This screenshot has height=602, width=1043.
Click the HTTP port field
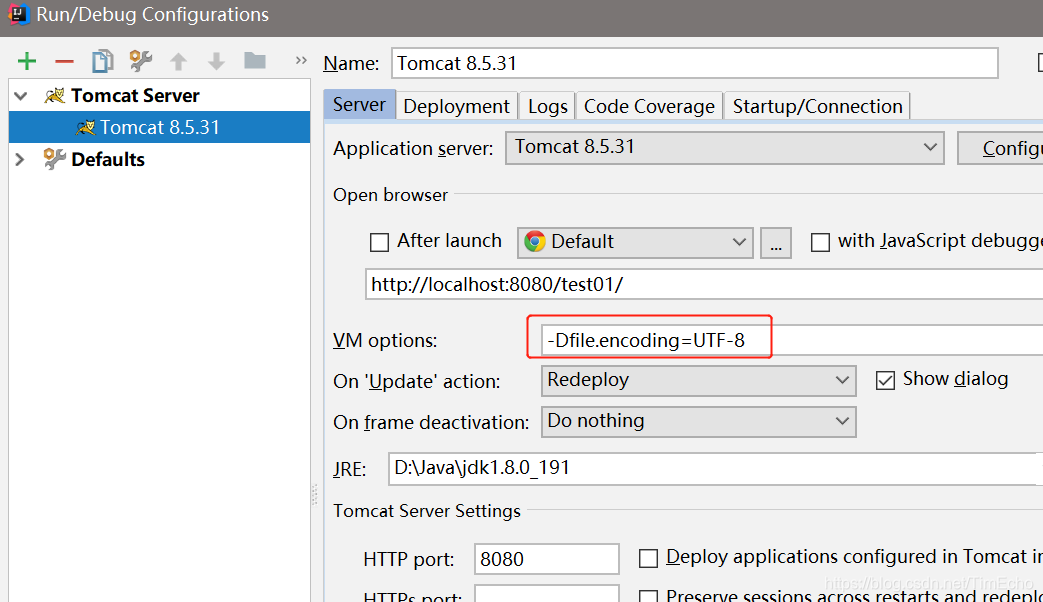[547, 559]
